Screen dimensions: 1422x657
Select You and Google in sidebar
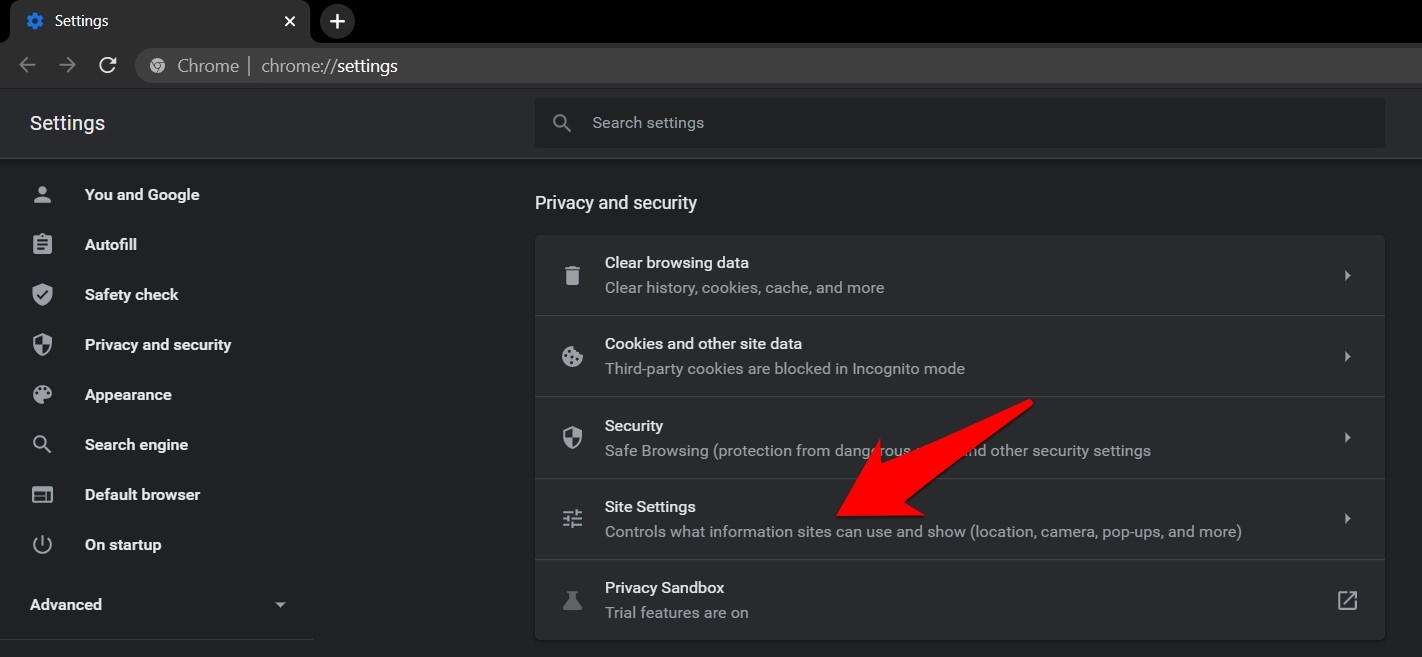142,194
